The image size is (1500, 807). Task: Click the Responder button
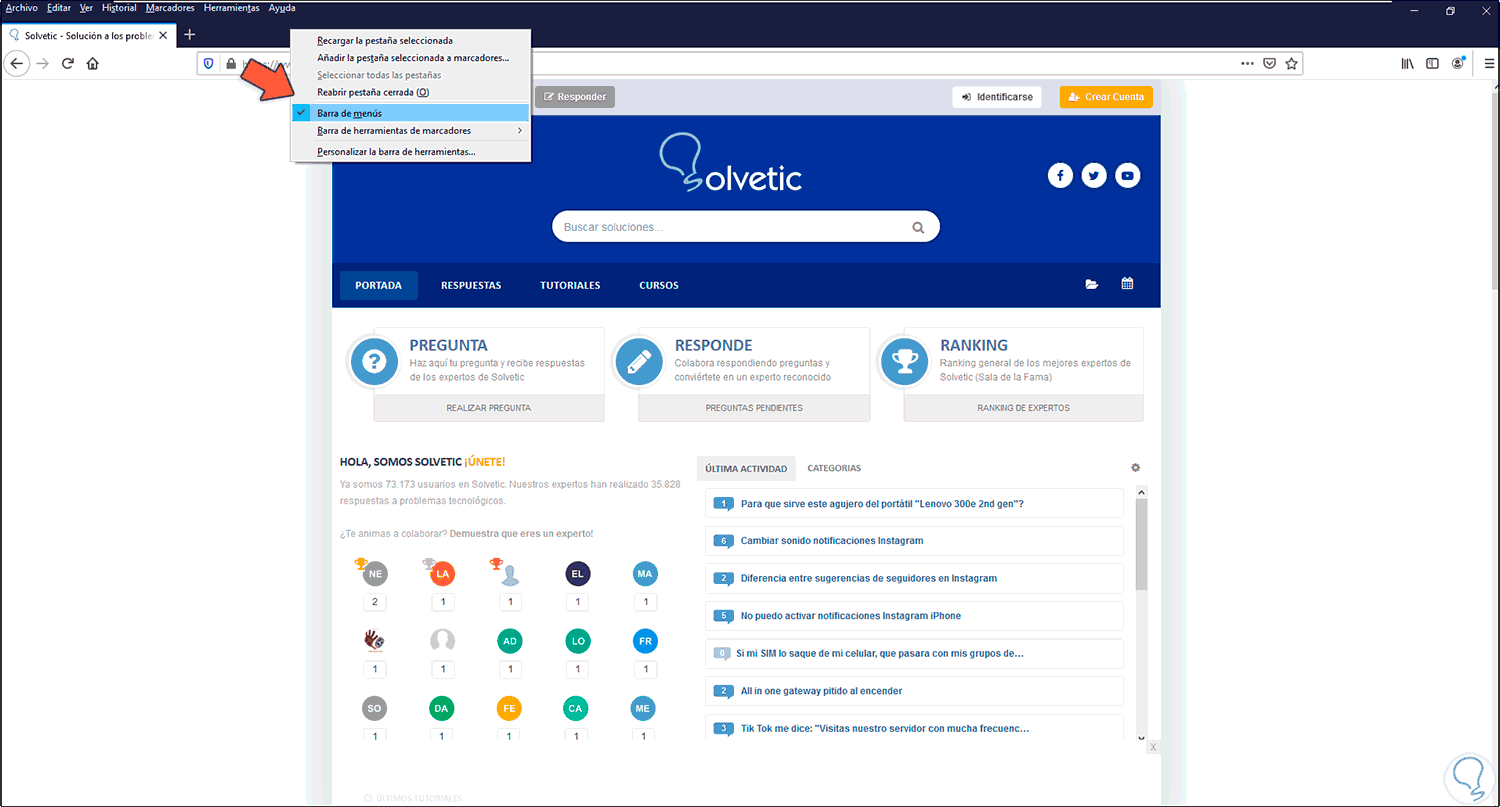pos(575,97)
